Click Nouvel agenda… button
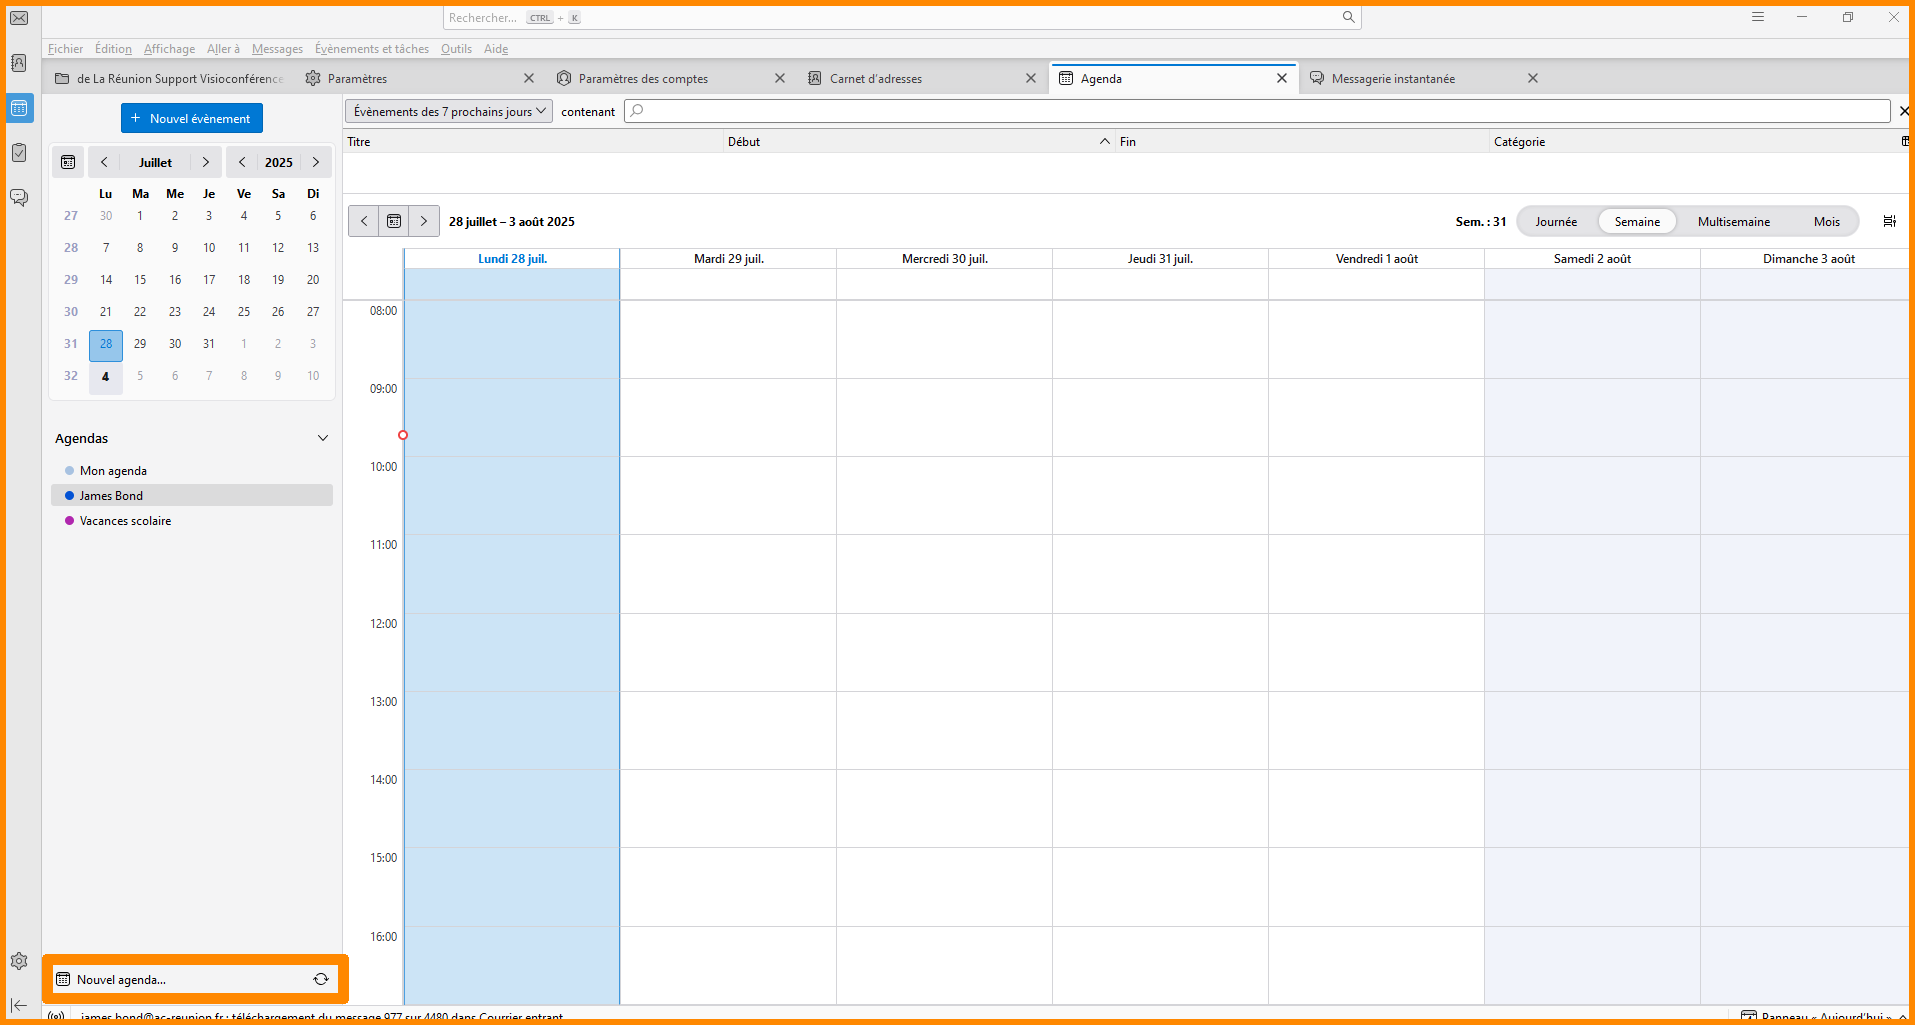1915x1025 pixels. click(x=121, y=979)
